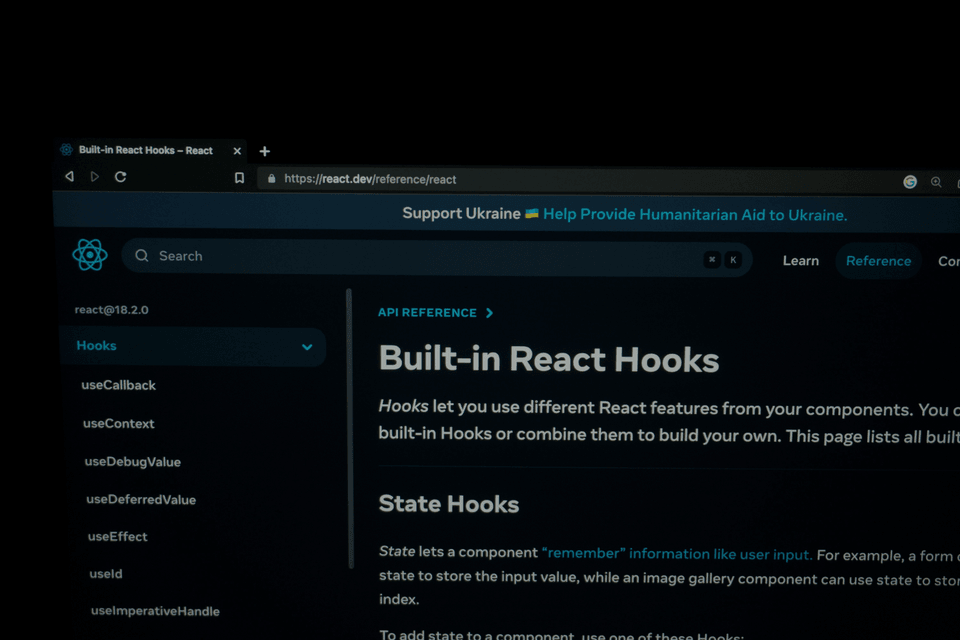960x640 pixels.
Task: Select useCallback in the sidebar
Action: (118, 385)
